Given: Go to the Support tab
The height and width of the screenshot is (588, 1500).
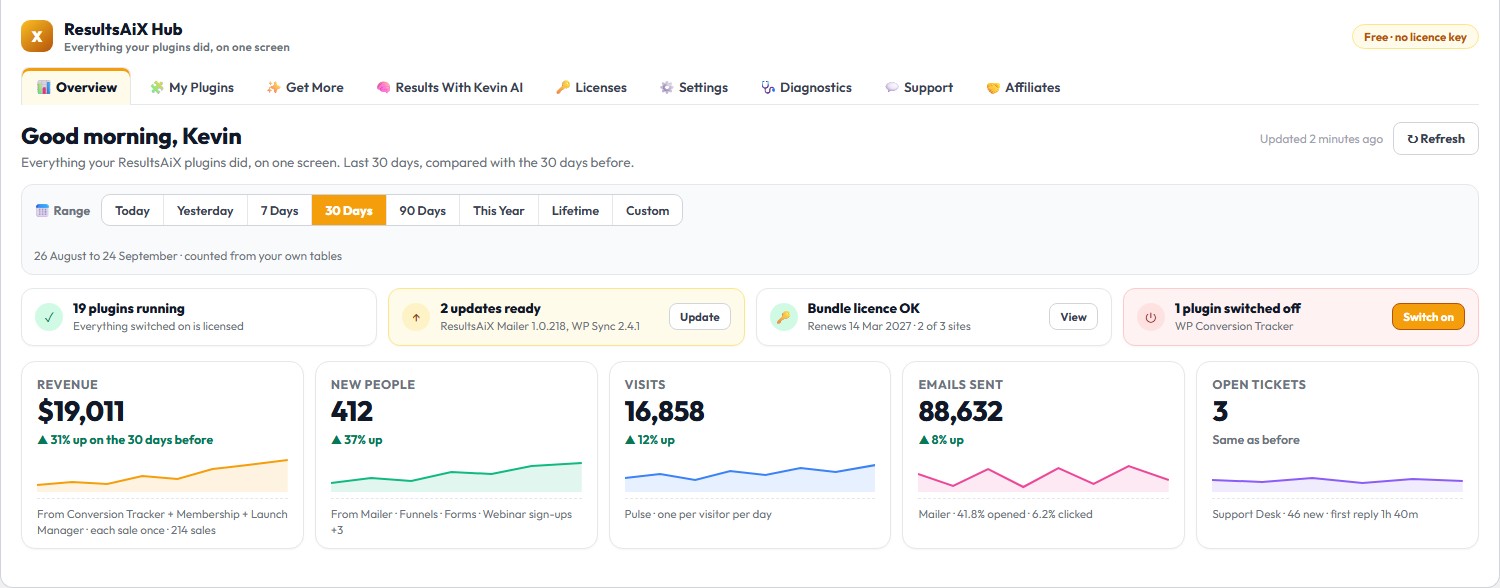Looking at the screenshot, I should 919,87.
